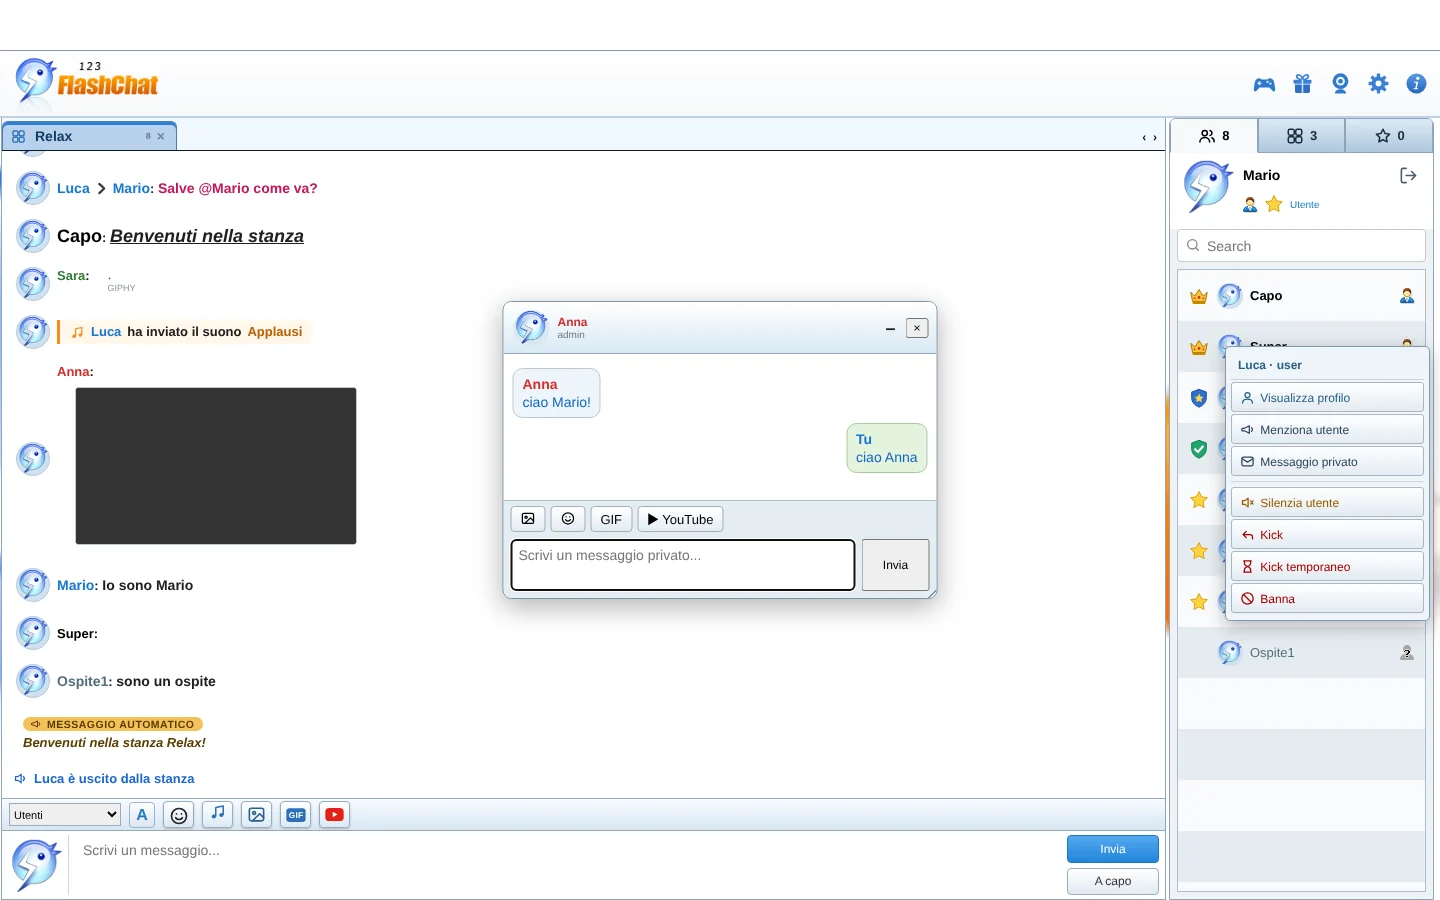This screenshot has width=1440, height=900.
Task: Open text formatting A button
Action: coord(142,815)
